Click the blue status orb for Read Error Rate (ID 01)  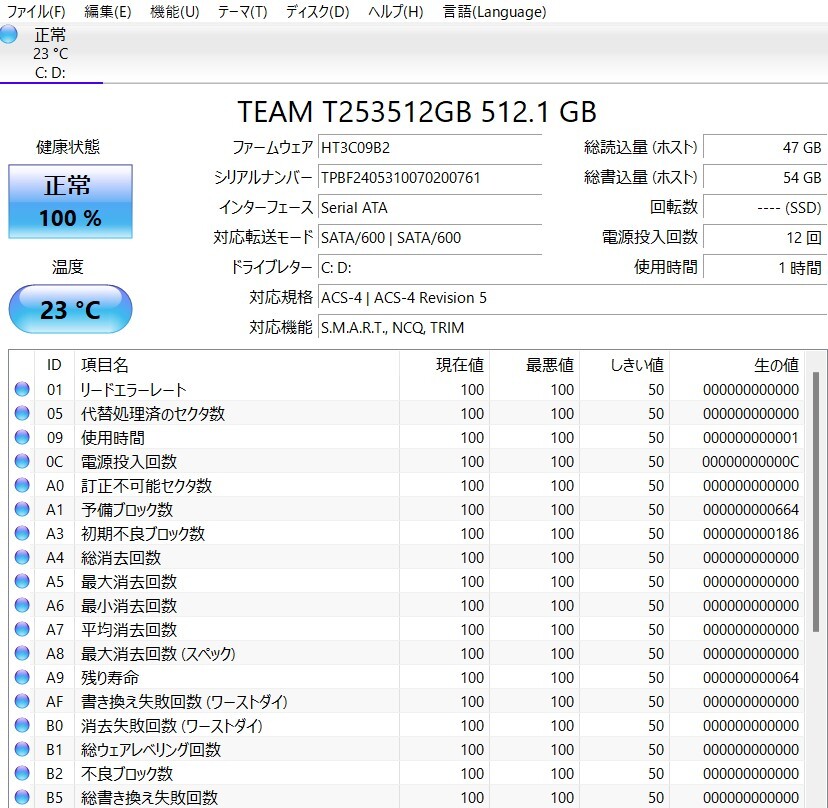pyautogui.click(x=22, y=390)
